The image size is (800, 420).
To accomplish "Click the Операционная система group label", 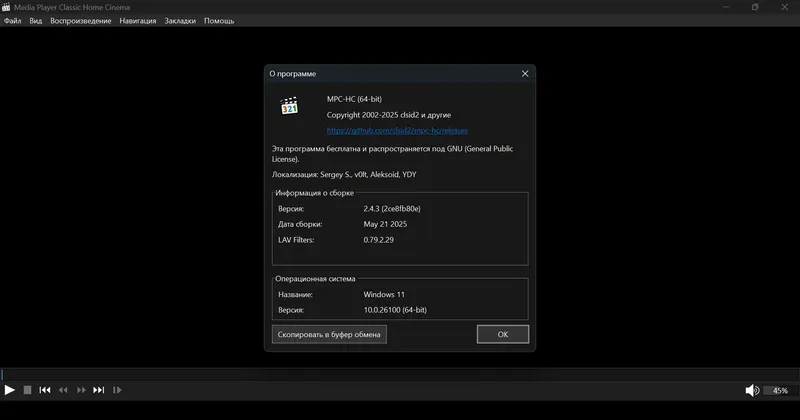I will tap(315, 279).
